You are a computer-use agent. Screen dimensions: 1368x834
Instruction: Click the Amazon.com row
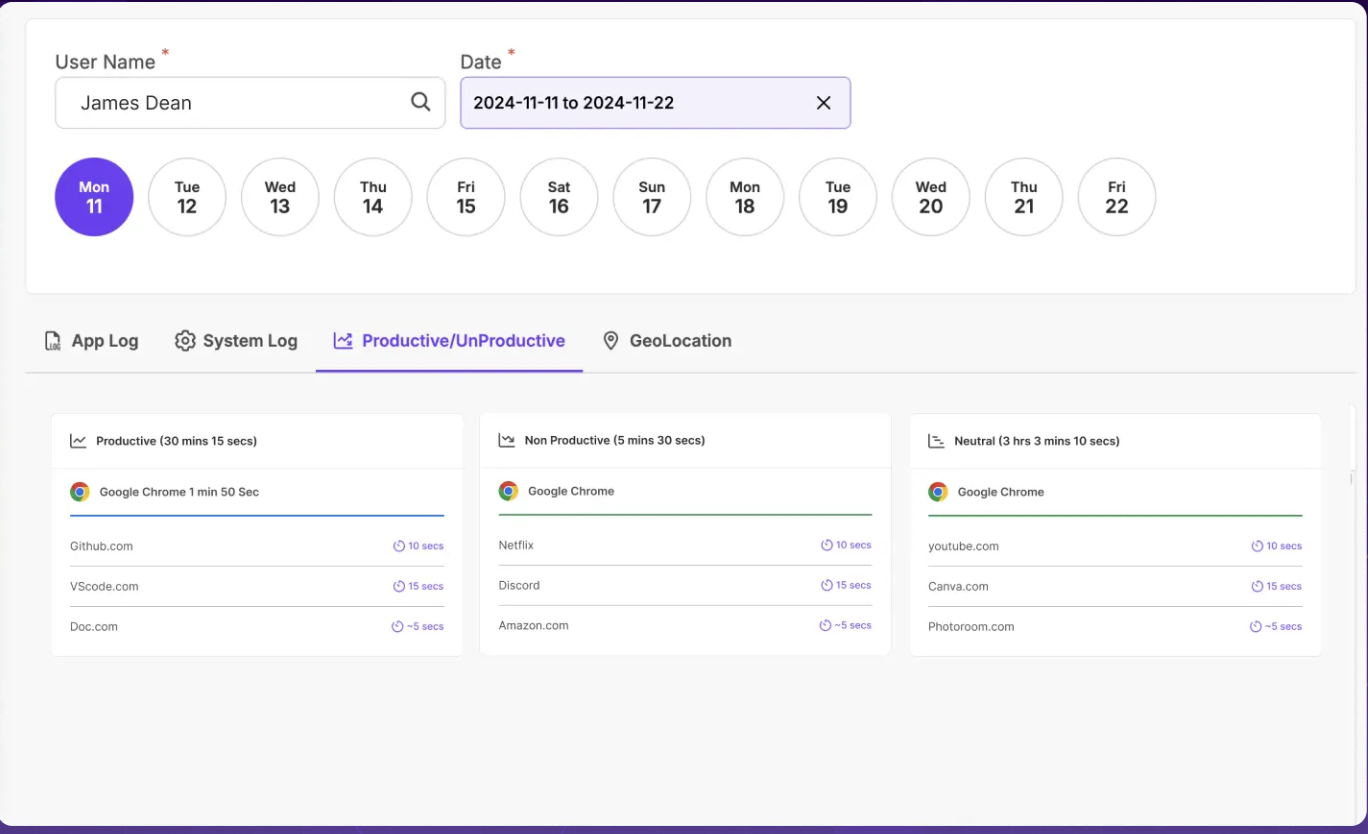685,625
